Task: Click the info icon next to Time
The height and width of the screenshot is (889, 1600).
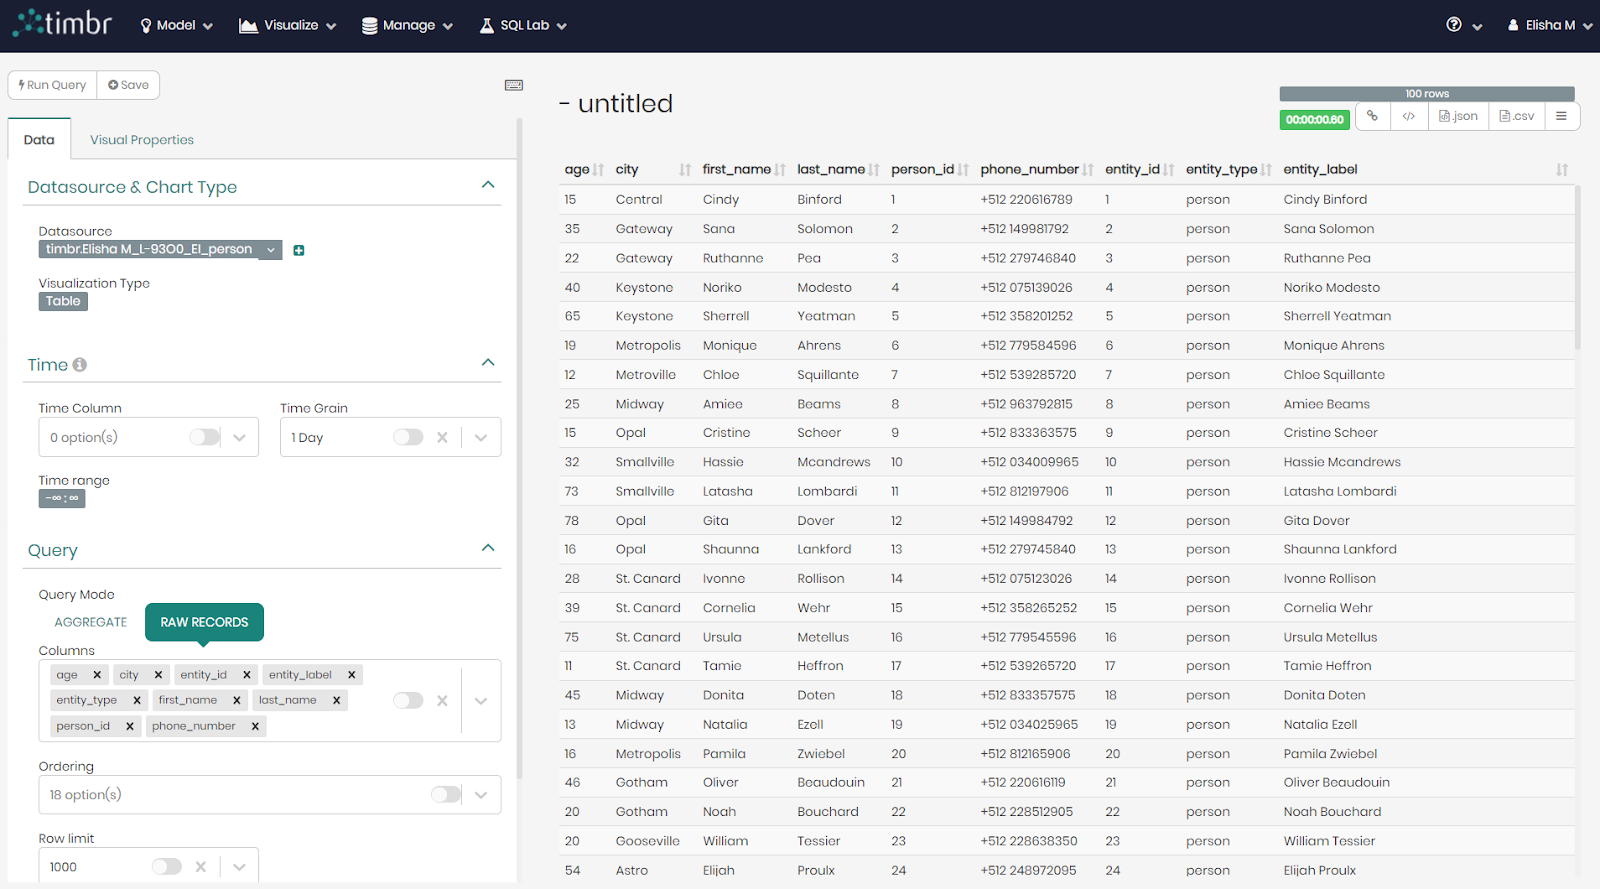Action: click(x=80, y=365)
